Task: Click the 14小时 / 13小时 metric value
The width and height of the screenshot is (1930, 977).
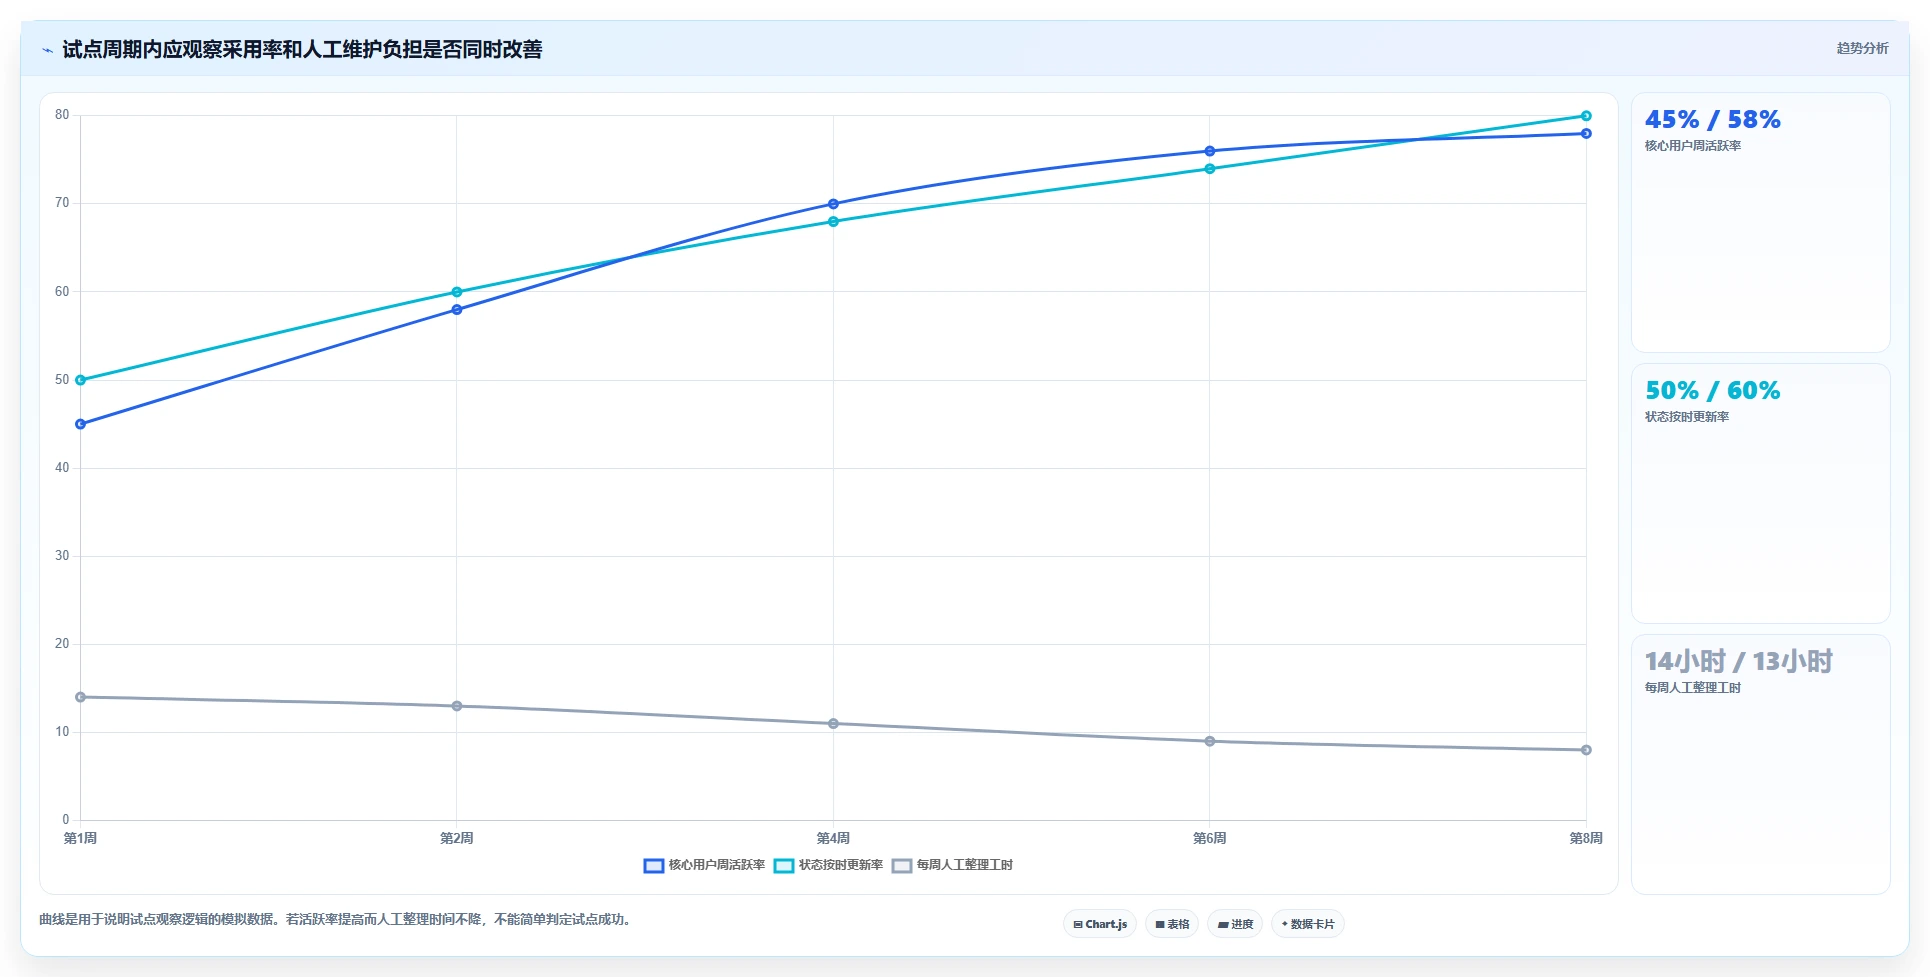Action: tap(1739, 662)
